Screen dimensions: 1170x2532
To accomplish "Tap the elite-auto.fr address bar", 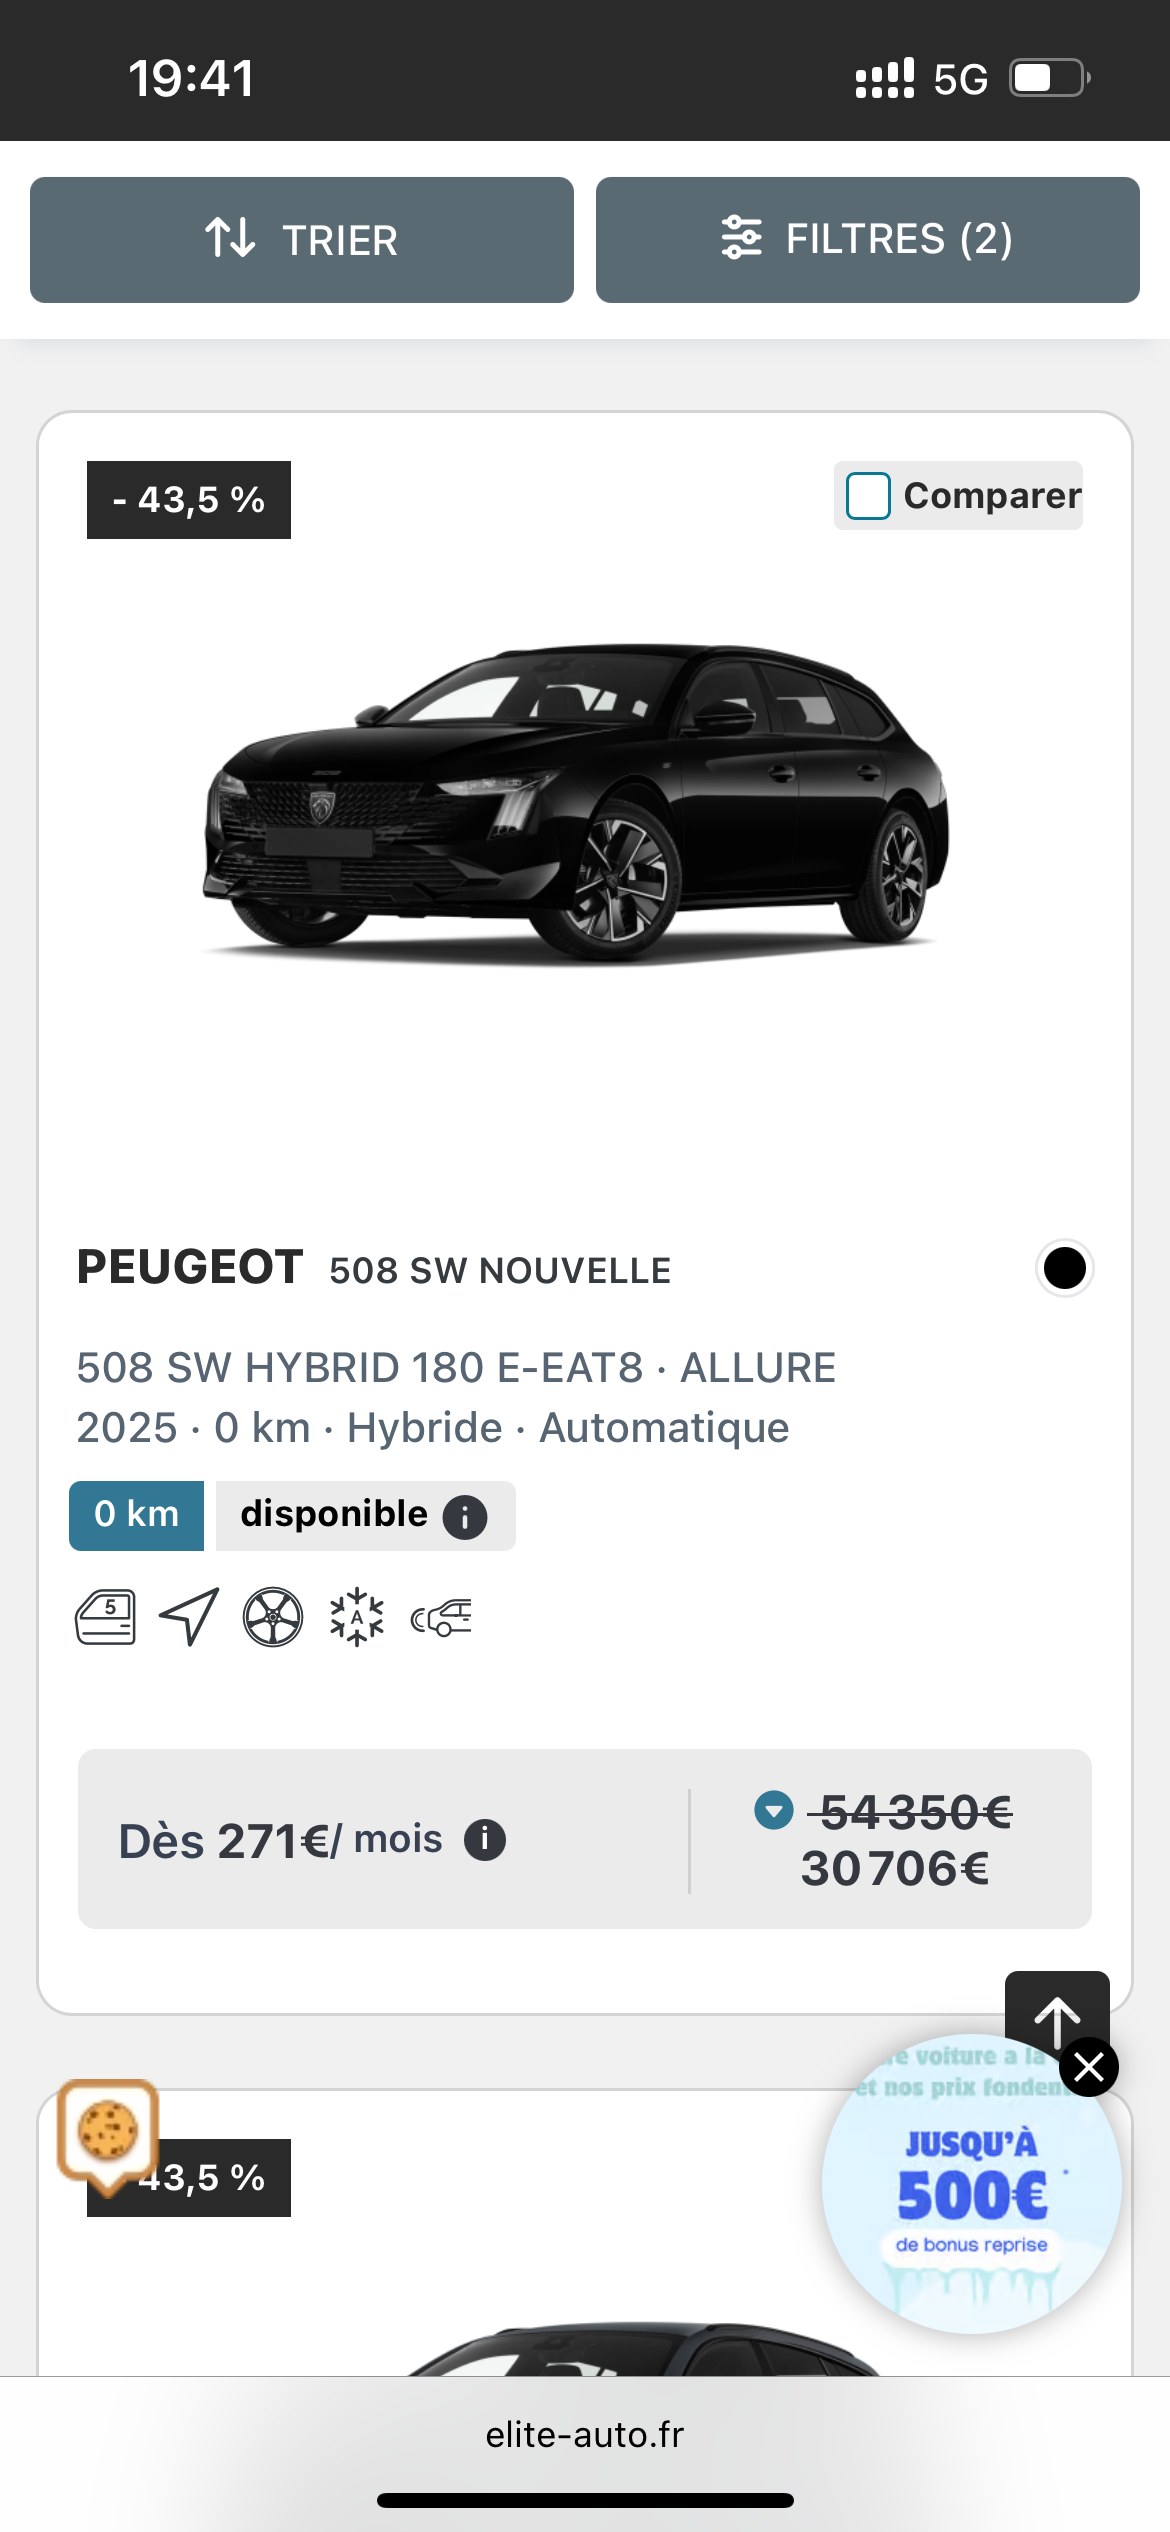I will coord(585,2435).
